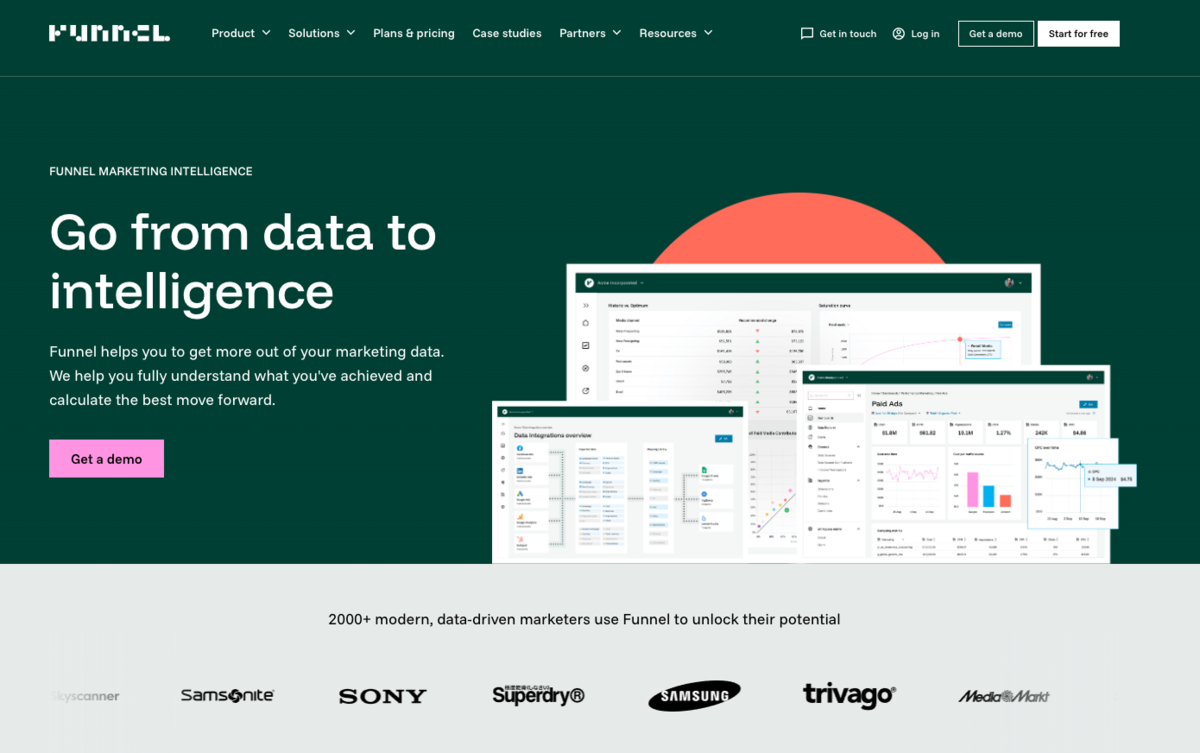The height and width of the screenshot is (753, 1200).
Task: Click the Samsonite logo
Action: pyautogui.click(x=227, y=695)
